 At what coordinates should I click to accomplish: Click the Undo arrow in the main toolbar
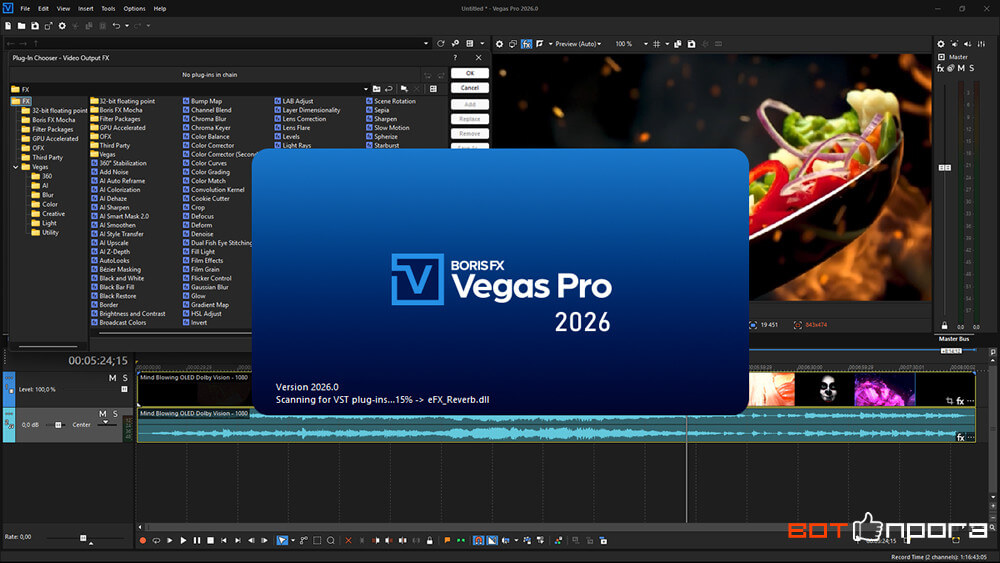(116, 26)
